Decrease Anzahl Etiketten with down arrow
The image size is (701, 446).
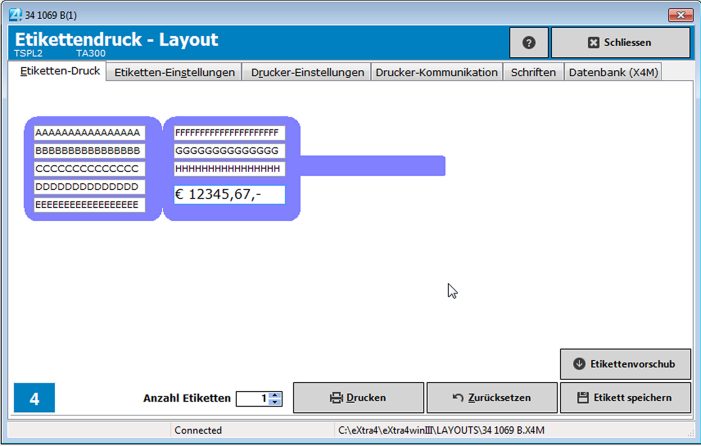point(275,402)
